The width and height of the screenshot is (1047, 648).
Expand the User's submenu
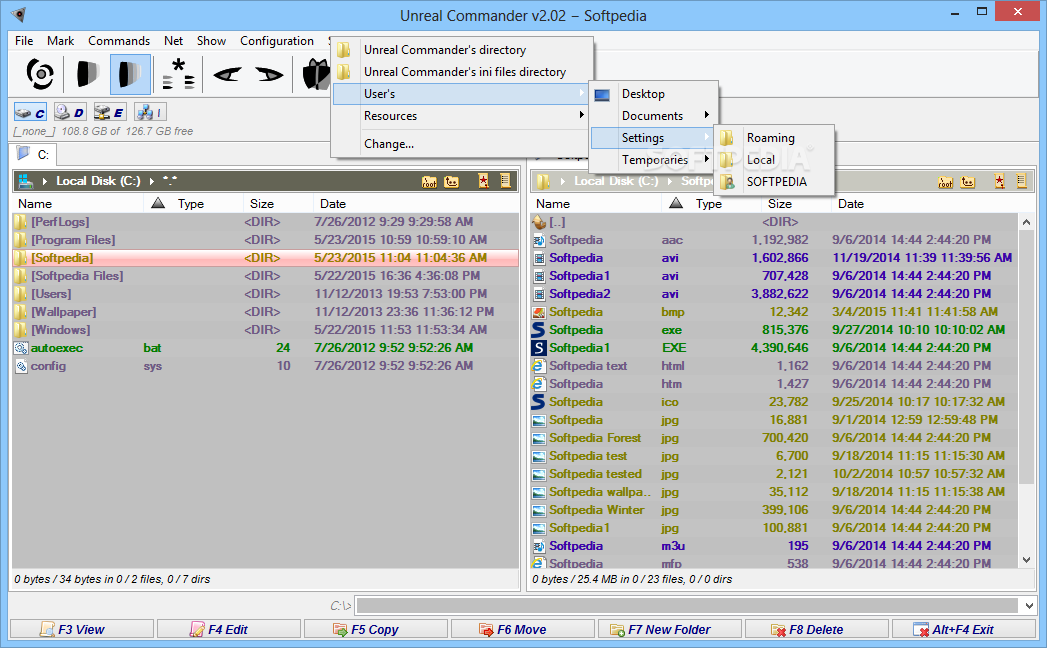(x=462, y=94)
